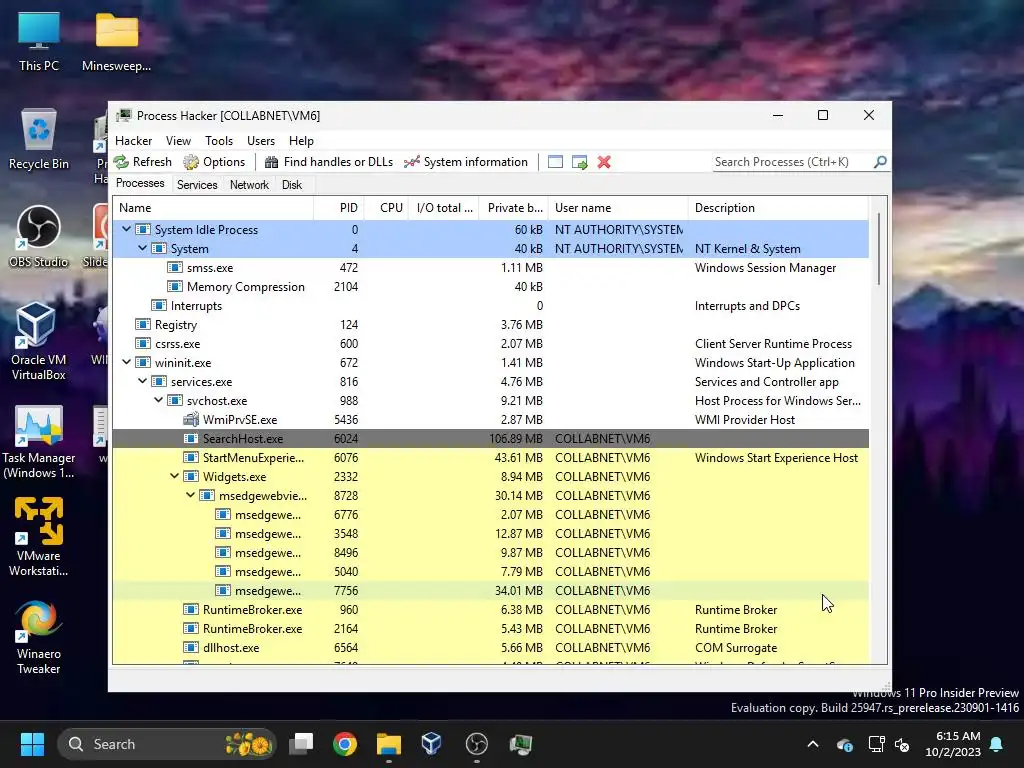1024x768 pixels.
Task: Sort by I/O total column header
Action: point(443,208)
